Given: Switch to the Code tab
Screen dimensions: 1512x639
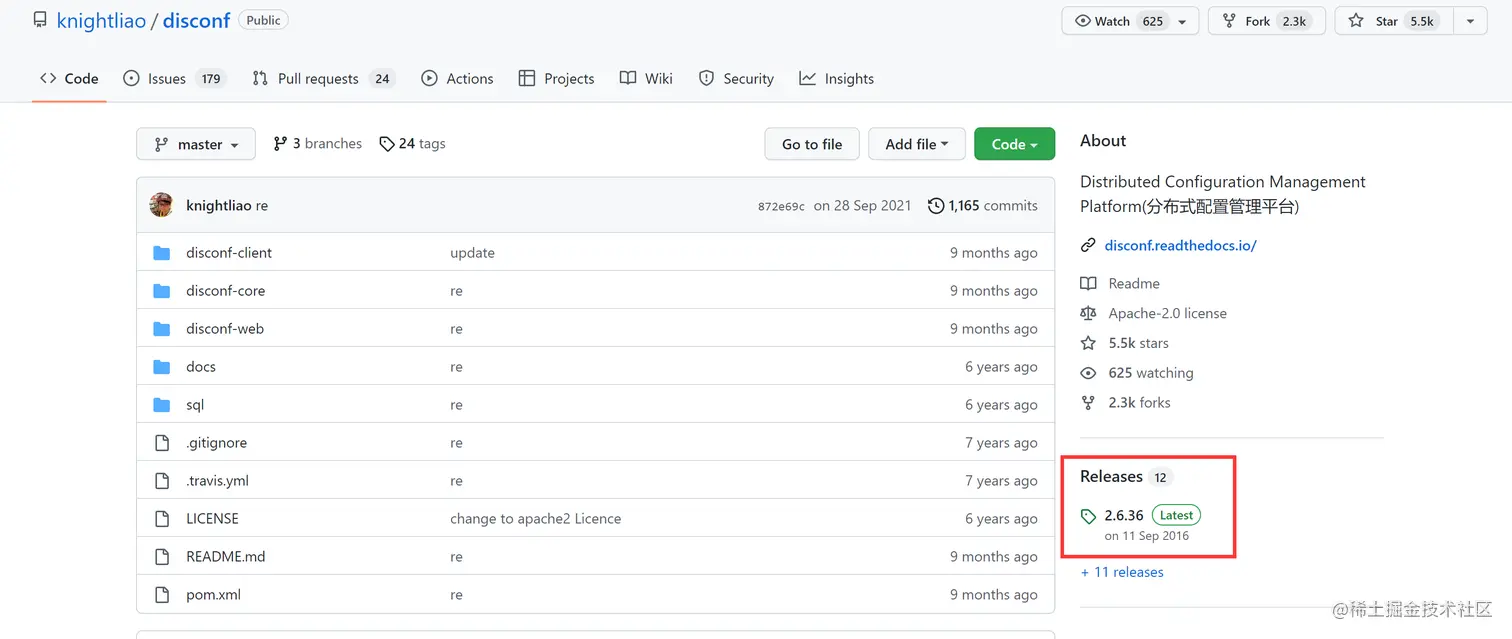Looking at the screenshot, I should click(x=69, y=78).
